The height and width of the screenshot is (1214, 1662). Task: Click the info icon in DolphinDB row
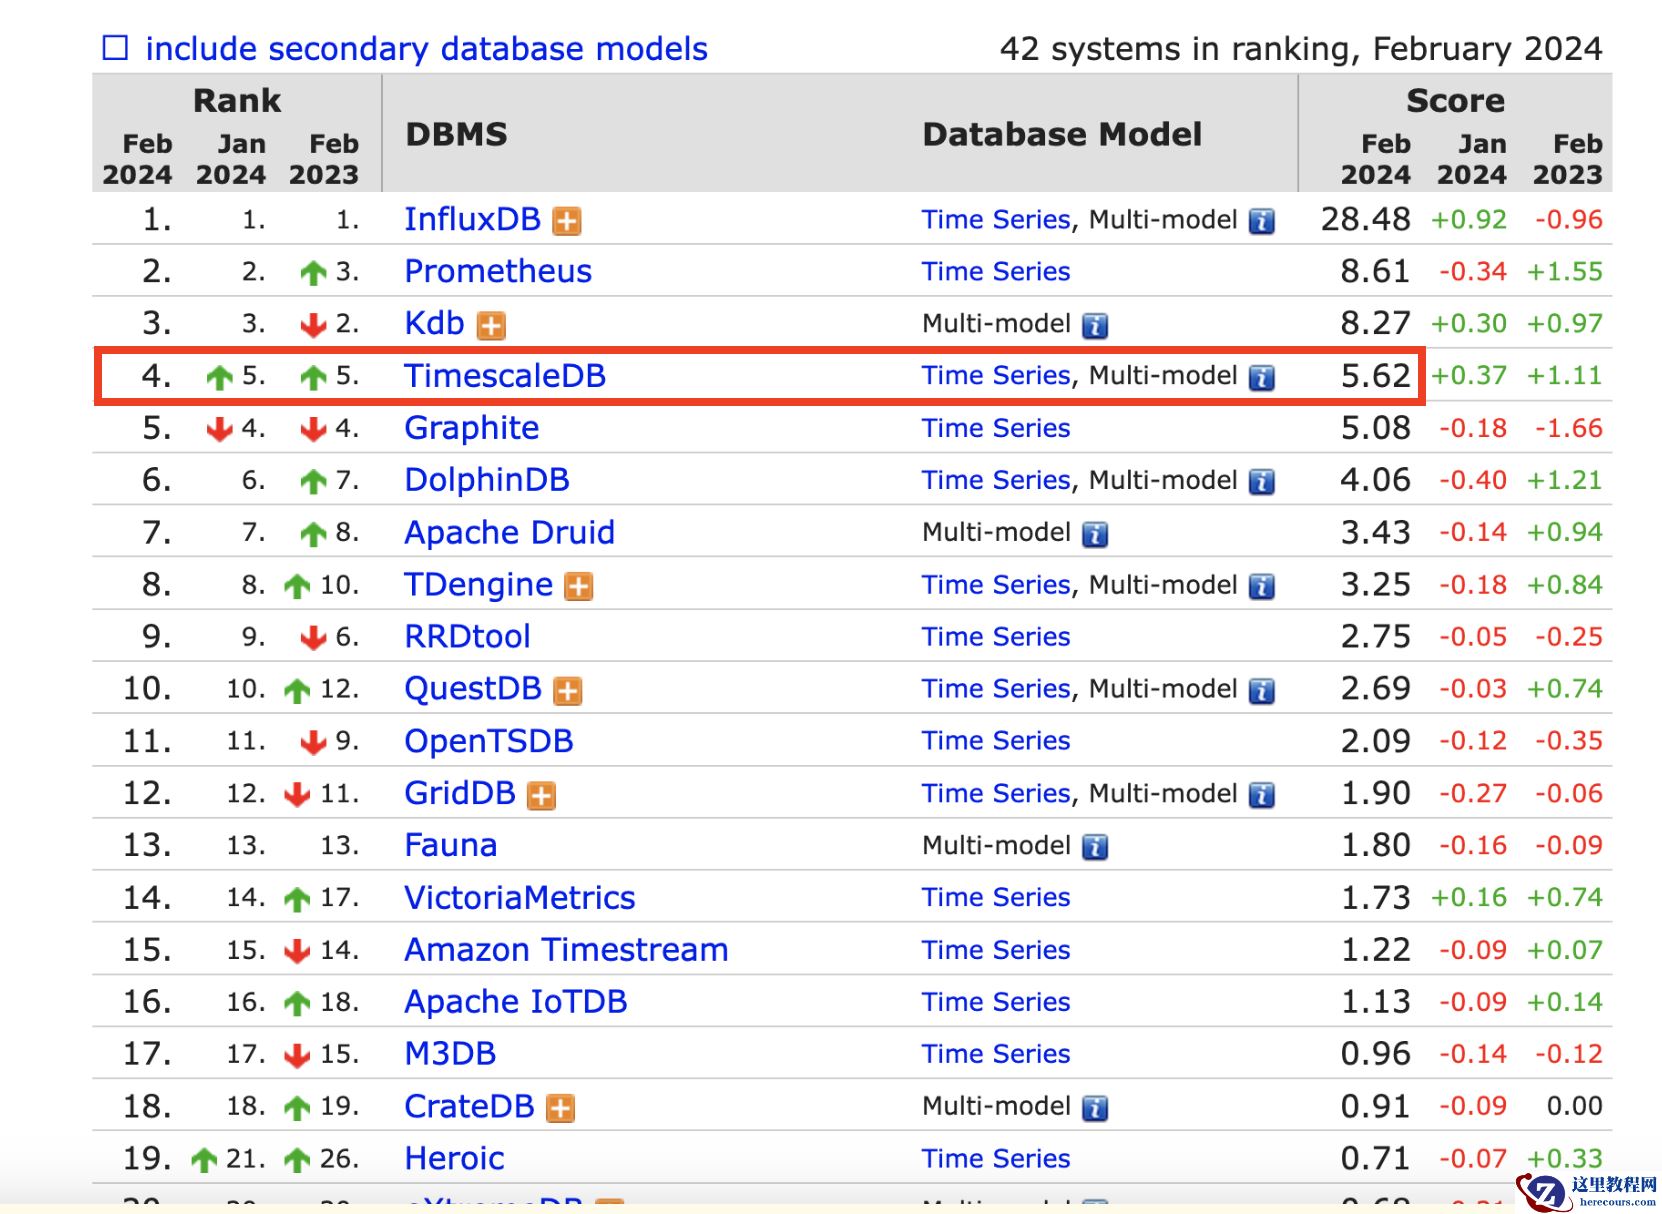click(1262, 482)
